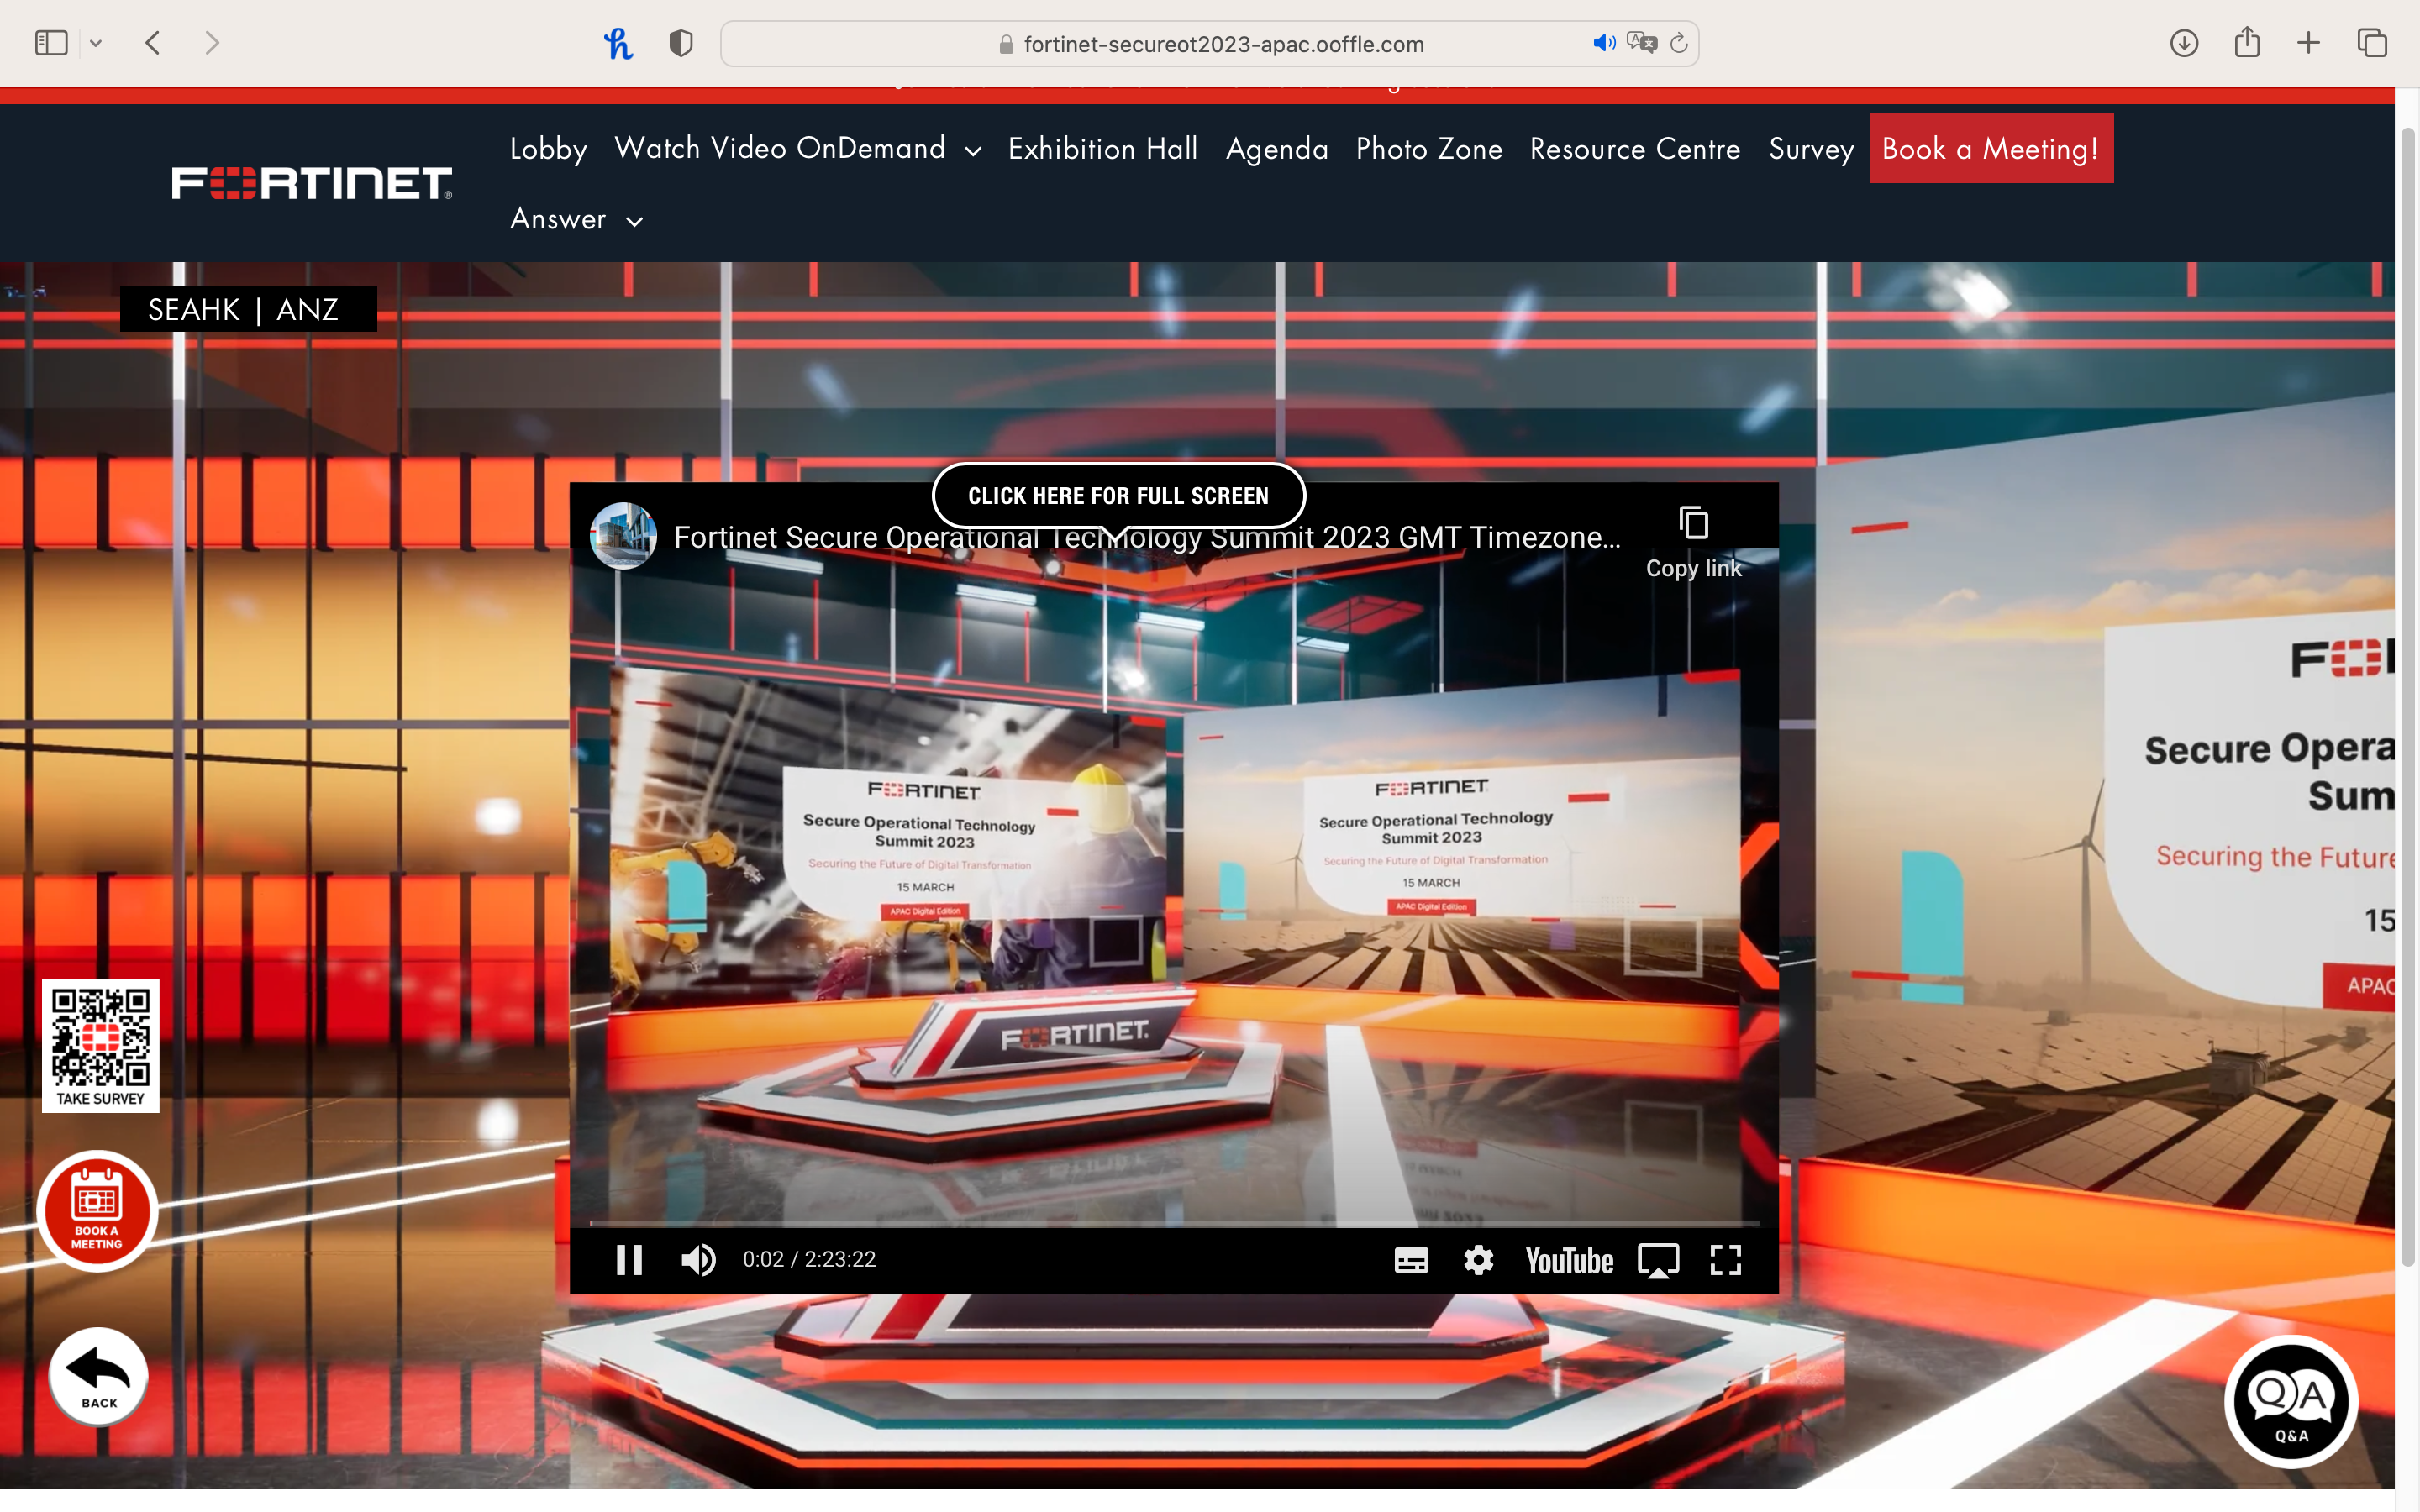Mute the video volume
The width and height of the screenshot is (2420, 1512).
click(x=698, y=1259)
